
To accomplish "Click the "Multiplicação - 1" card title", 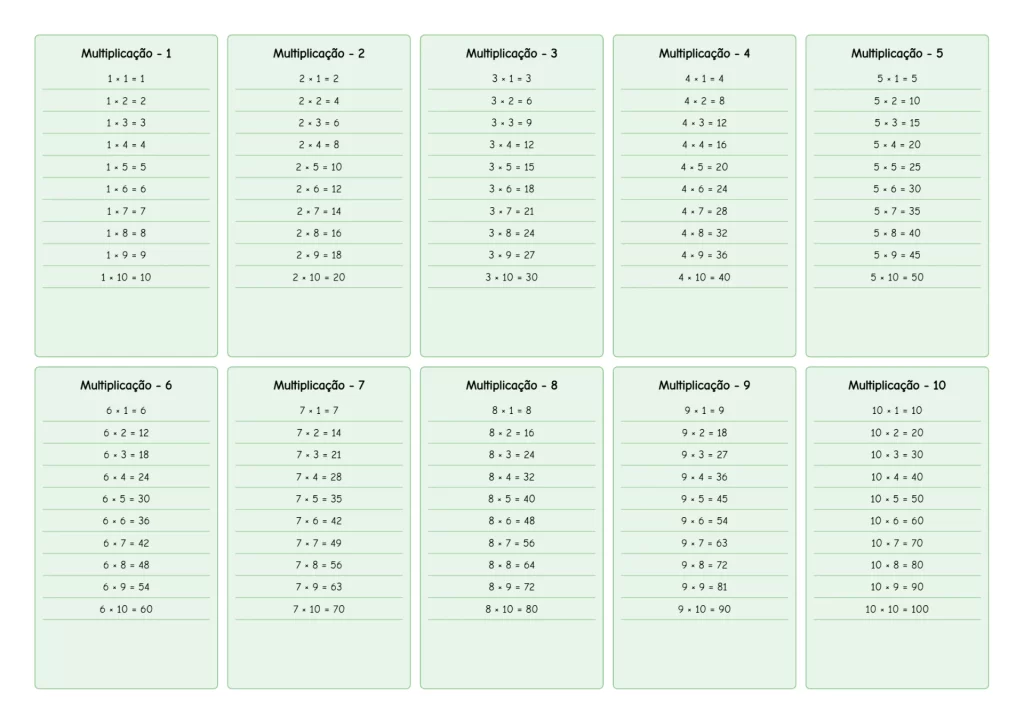I will click(126, 54).
